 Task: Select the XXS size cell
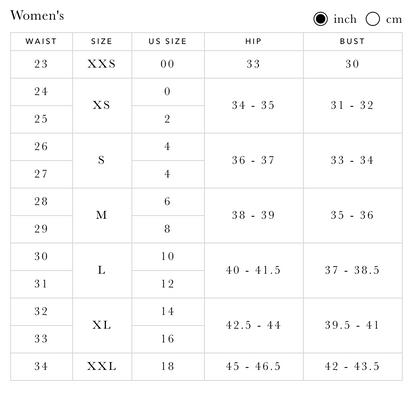tap(102, 64)
